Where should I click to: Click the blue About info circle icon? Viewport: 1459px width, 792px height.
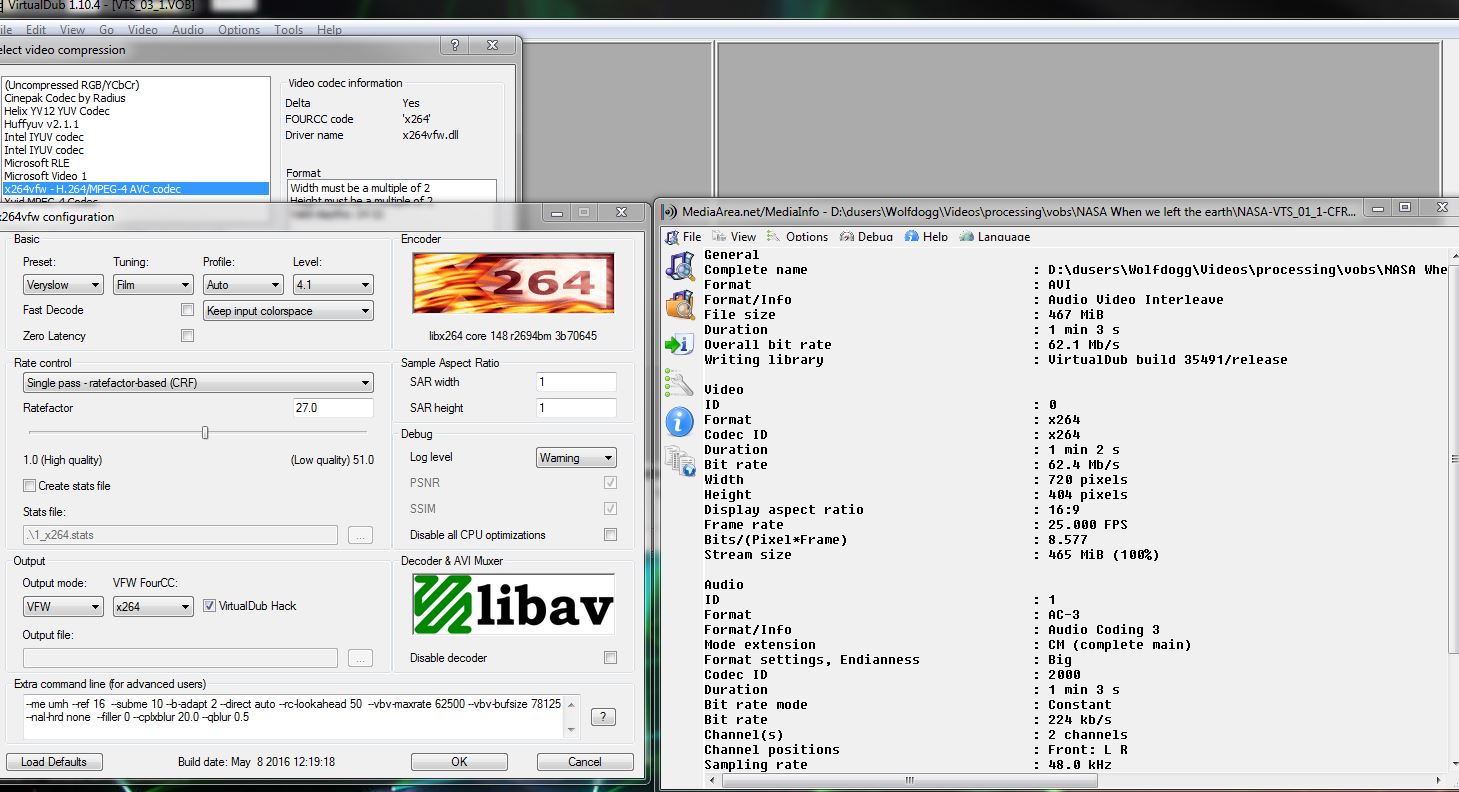point(680,422)
